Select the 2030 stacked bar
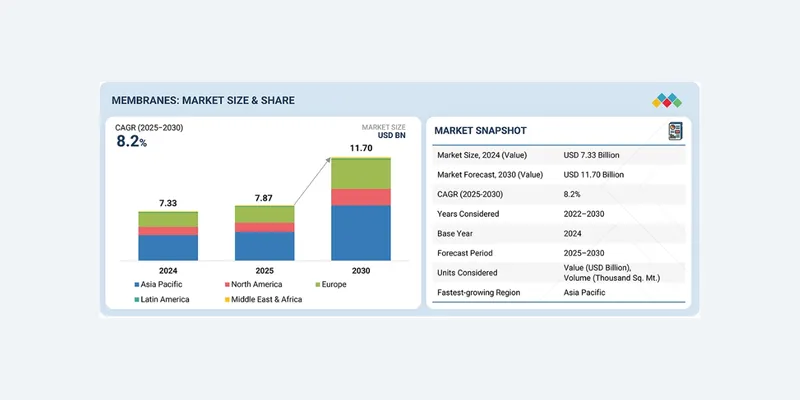The width and height of the screenshot is (800, 400). pos(361,209)
